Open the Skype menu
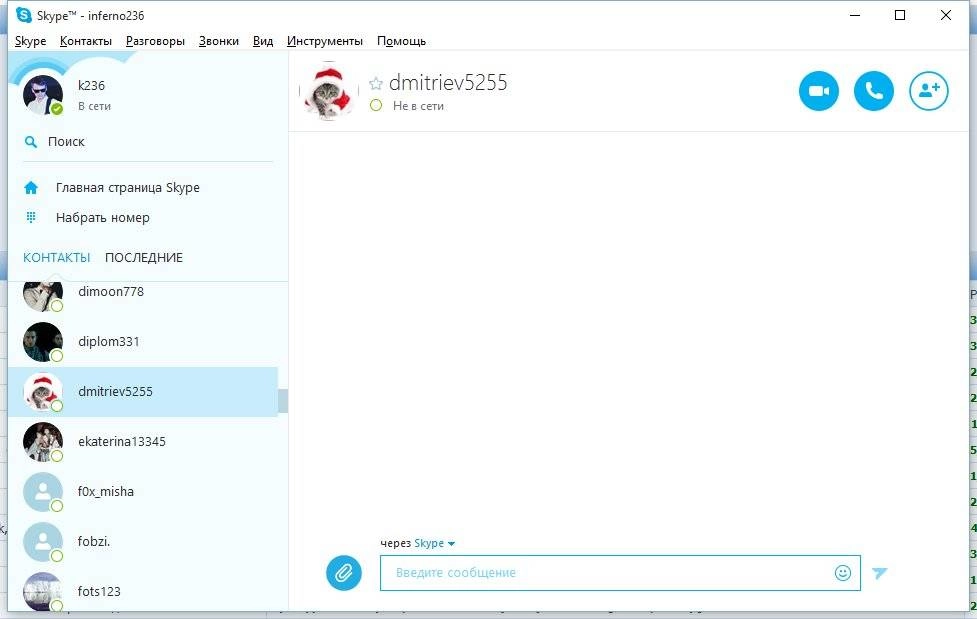Image resolution: width=977 pixels, height=619 pixels. (x=31, y=41)
